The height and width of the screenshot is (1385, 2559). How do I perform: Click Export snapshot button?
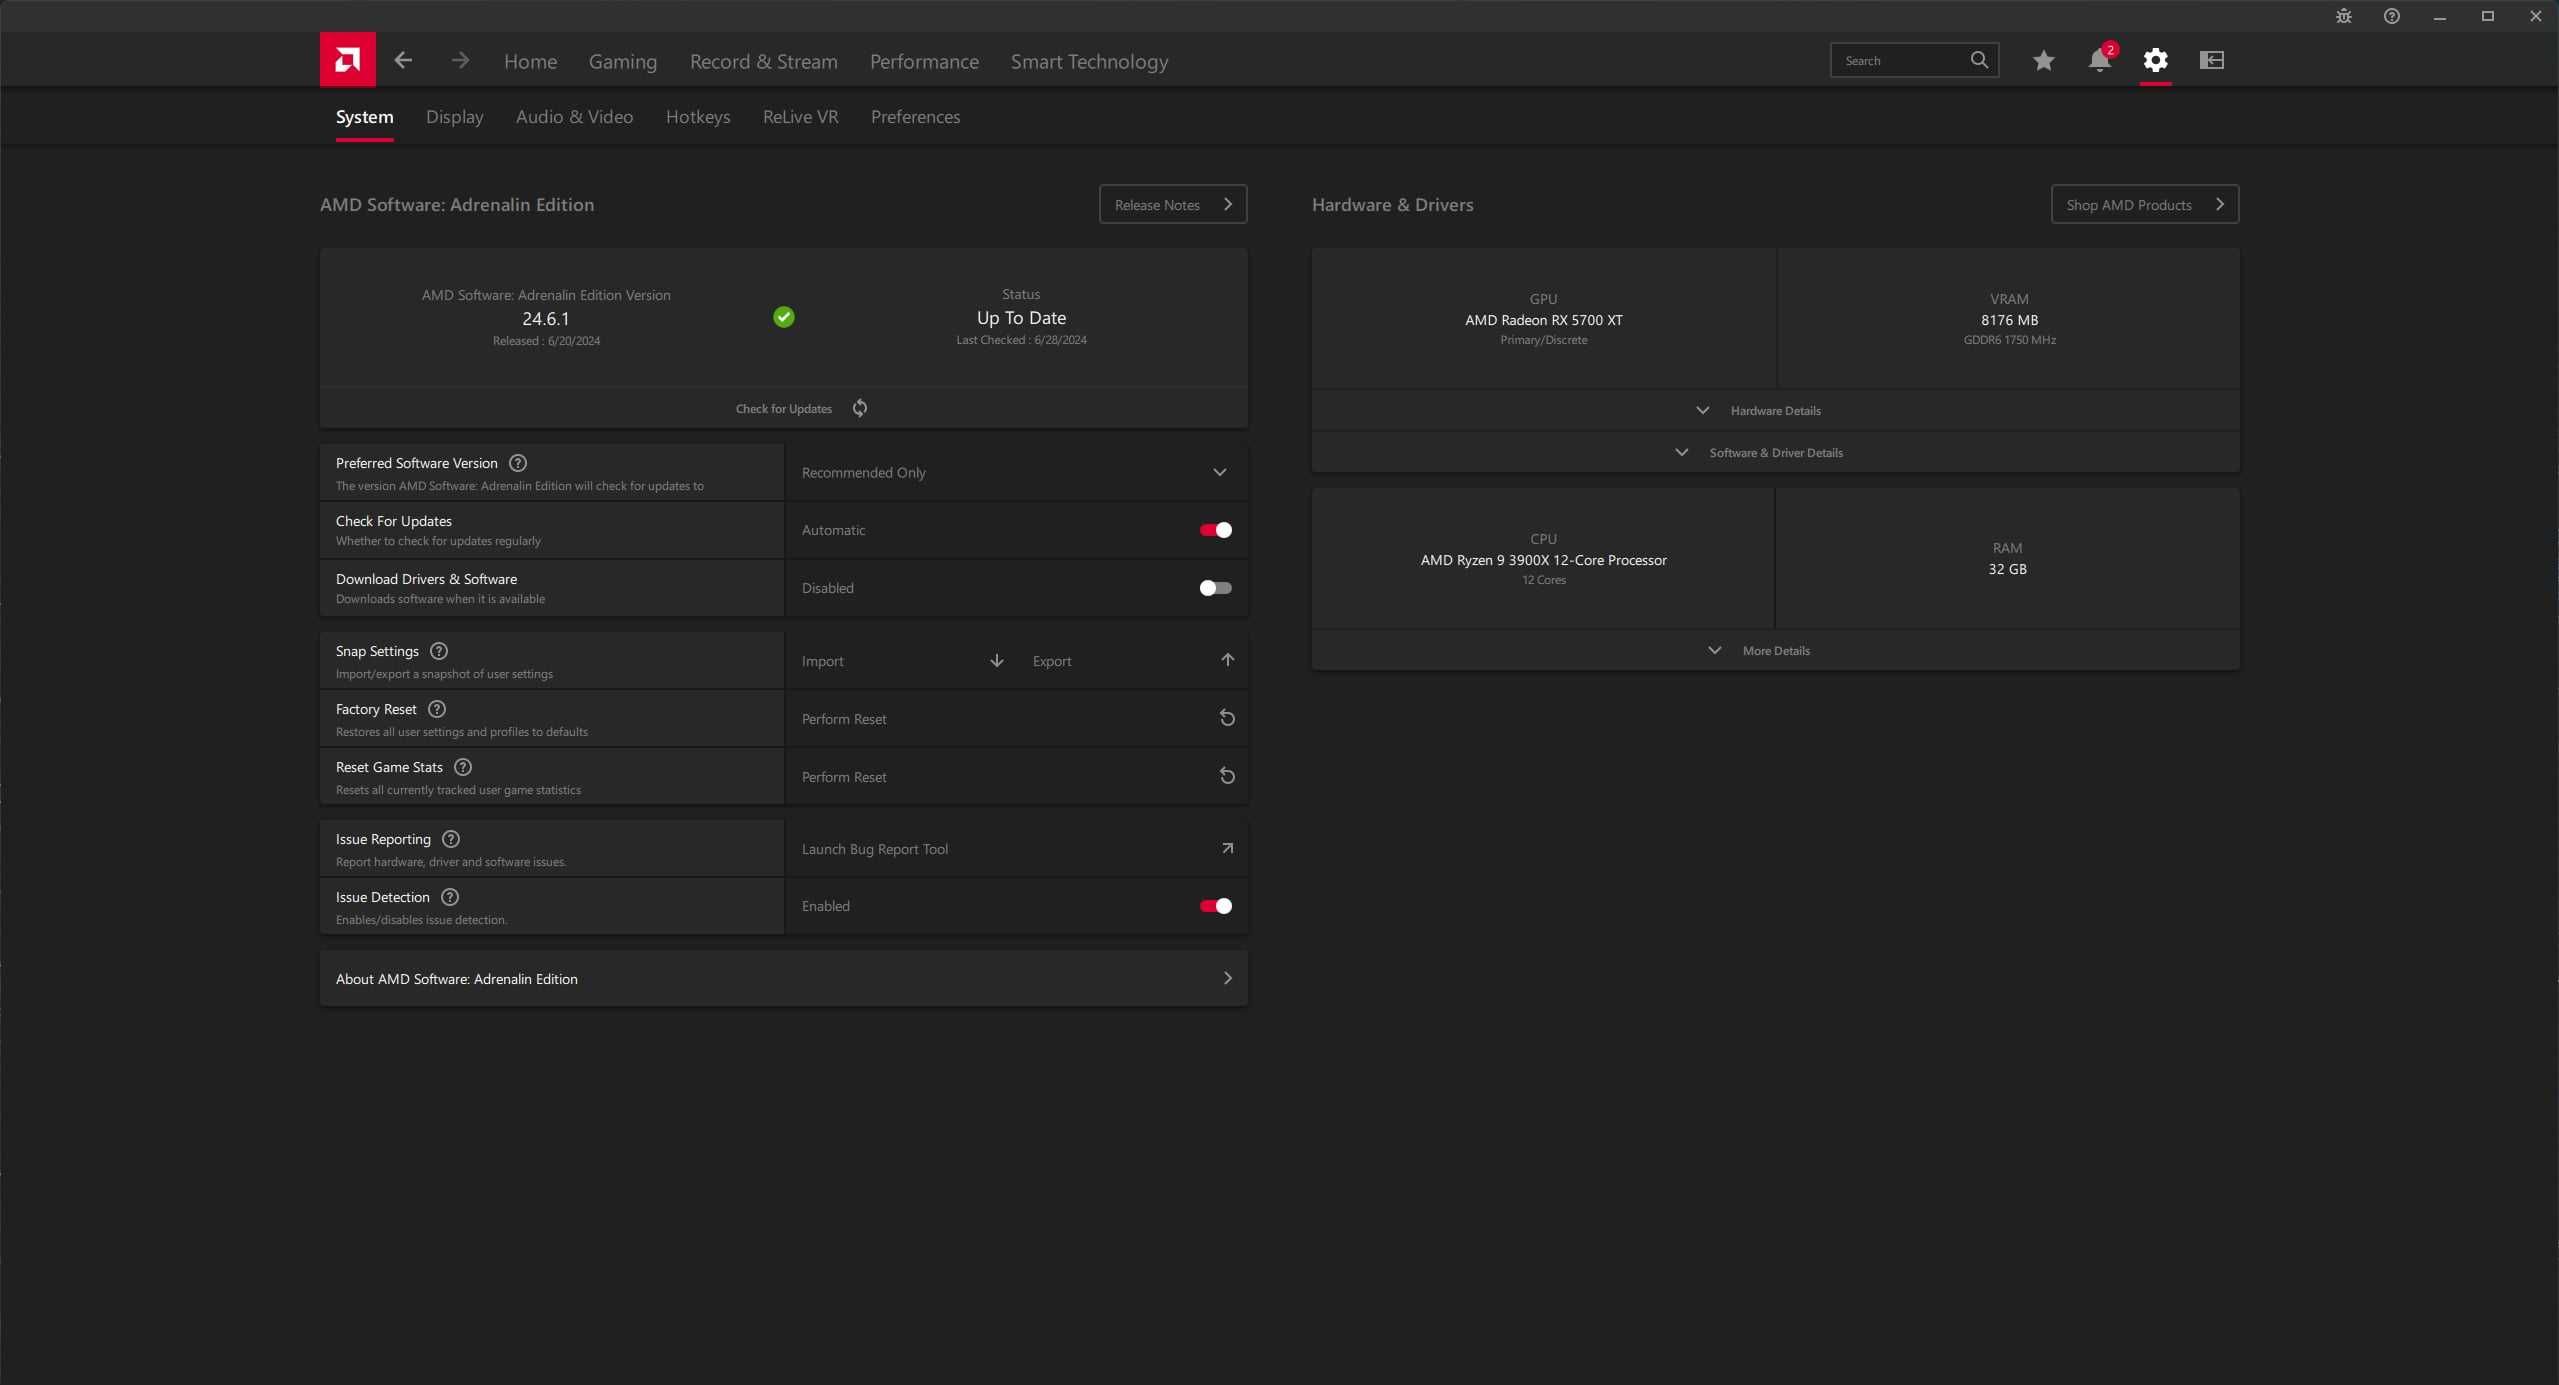(1131, 661)
